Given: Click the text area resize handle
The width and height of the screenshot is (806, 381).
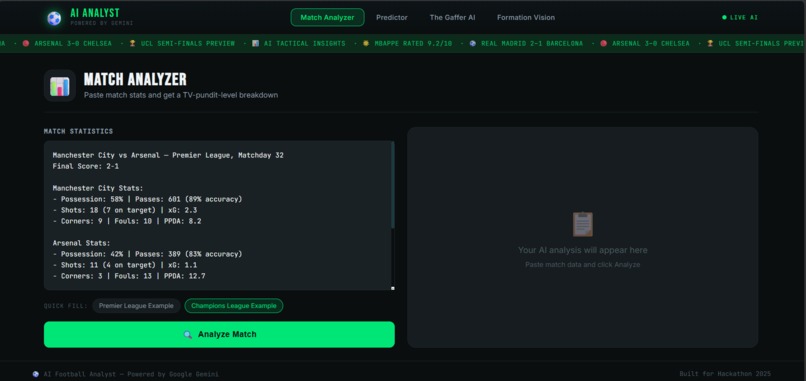Looking at the screenshot, I should 393,288.
